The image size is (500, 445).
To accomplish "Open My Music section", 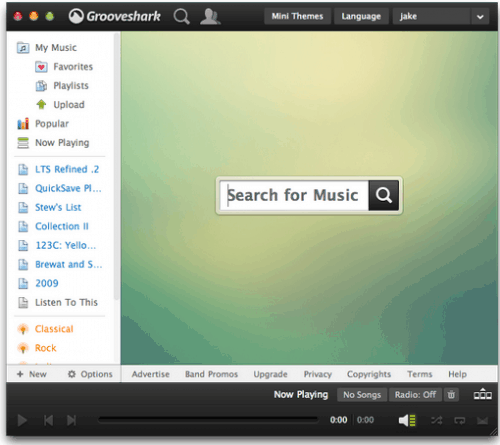I will pos(56,48).
